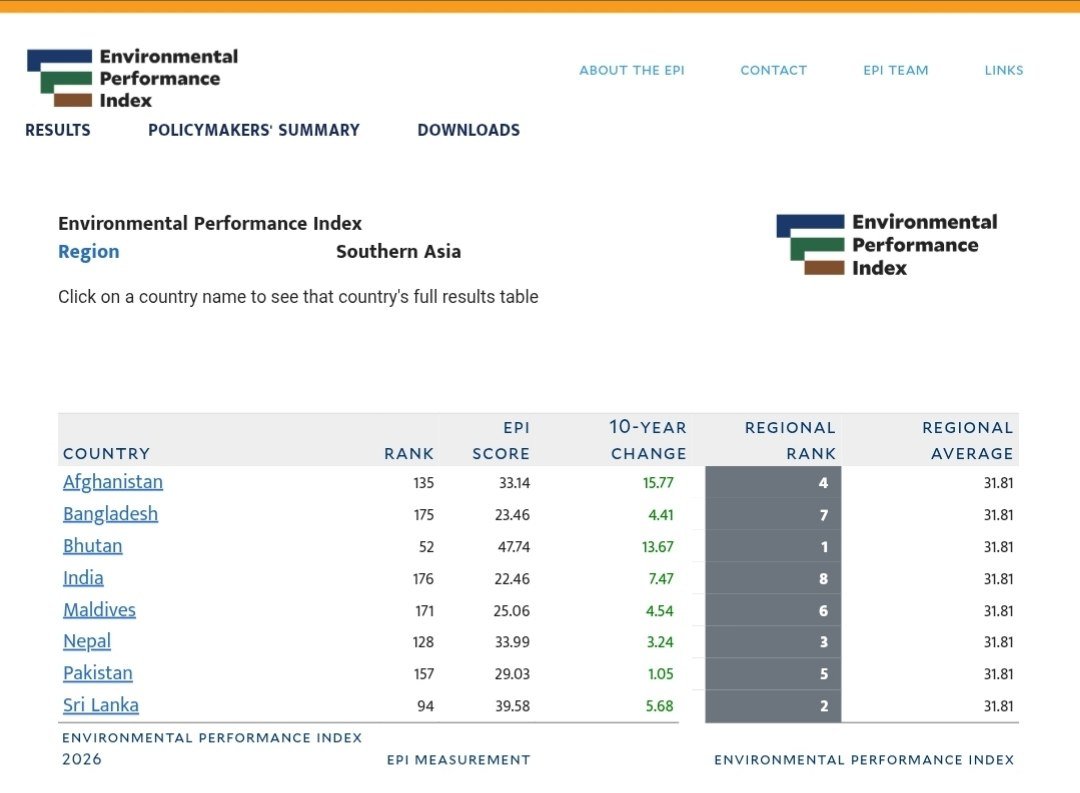Click Afghanistan's 10-year change 15.77
The width and height of the screenshot is (1080, 793).
(658, 483)
